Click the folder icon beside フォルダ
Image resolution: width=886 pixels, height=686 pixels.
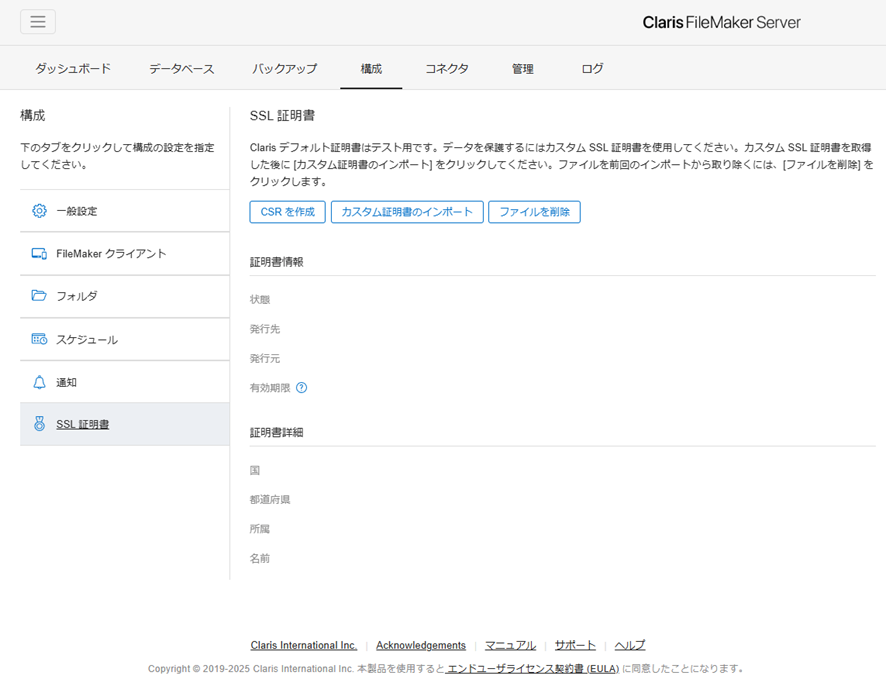(39, 296)
